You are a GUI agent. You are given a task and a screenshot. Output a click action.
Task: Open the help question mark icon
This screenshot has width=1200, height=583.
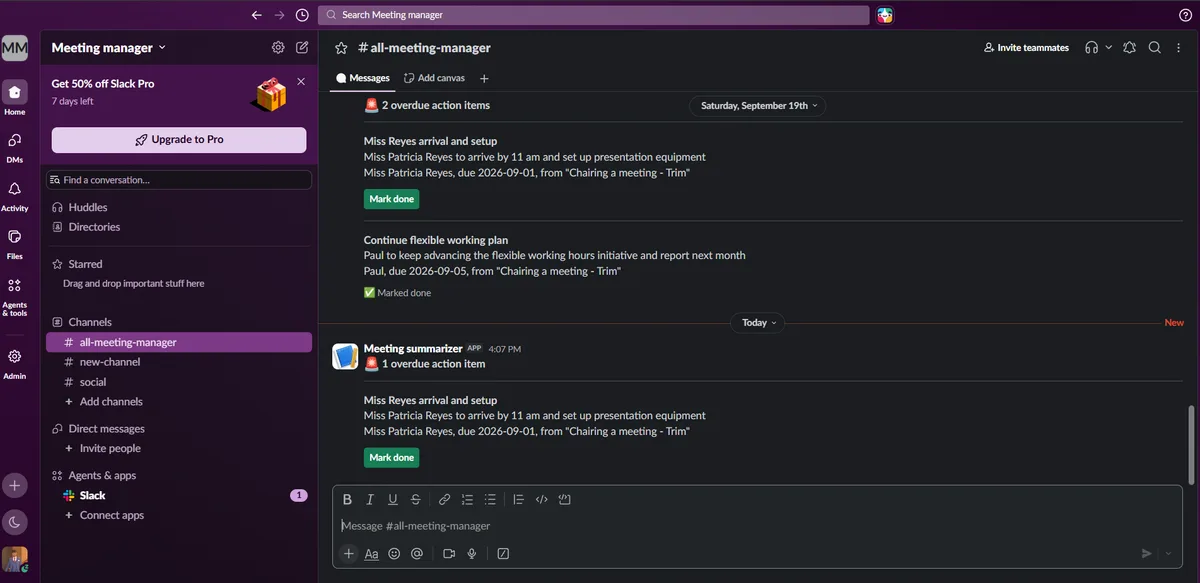click(1185, 15)
